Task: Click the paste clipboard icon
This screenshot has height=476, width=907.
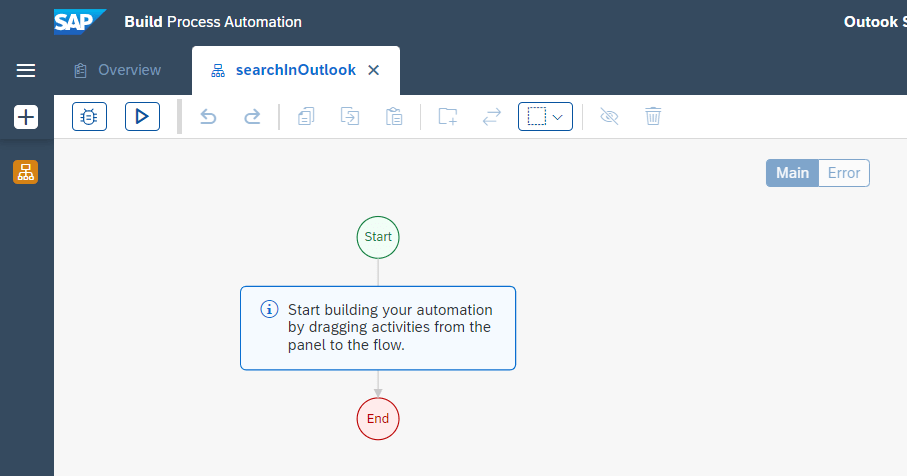Action: (394, 117)
